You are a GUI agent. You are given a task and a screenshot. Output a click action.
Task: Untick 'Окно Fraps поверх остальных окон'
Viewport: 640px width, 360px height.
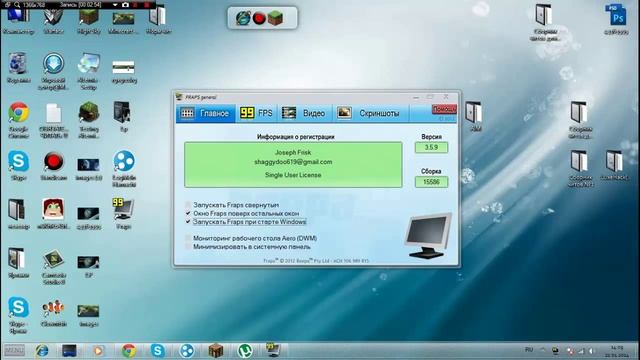188,213
